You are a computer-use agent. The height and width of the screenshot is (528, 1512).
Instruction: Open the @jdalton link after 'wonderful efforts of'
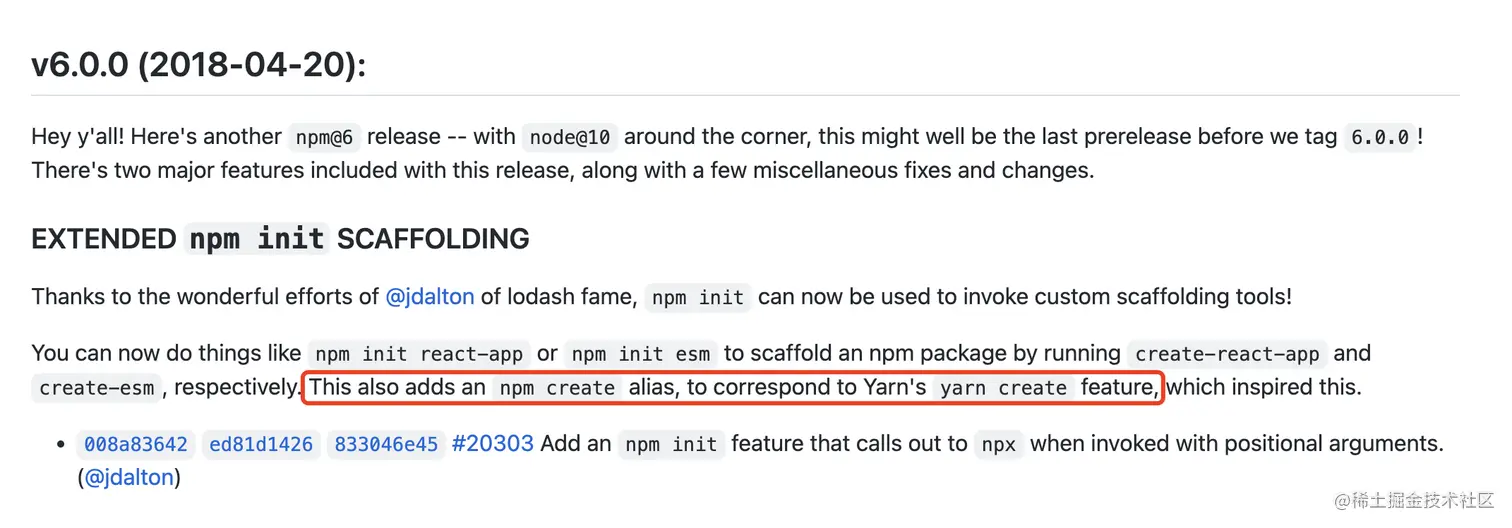pos(431,297)
